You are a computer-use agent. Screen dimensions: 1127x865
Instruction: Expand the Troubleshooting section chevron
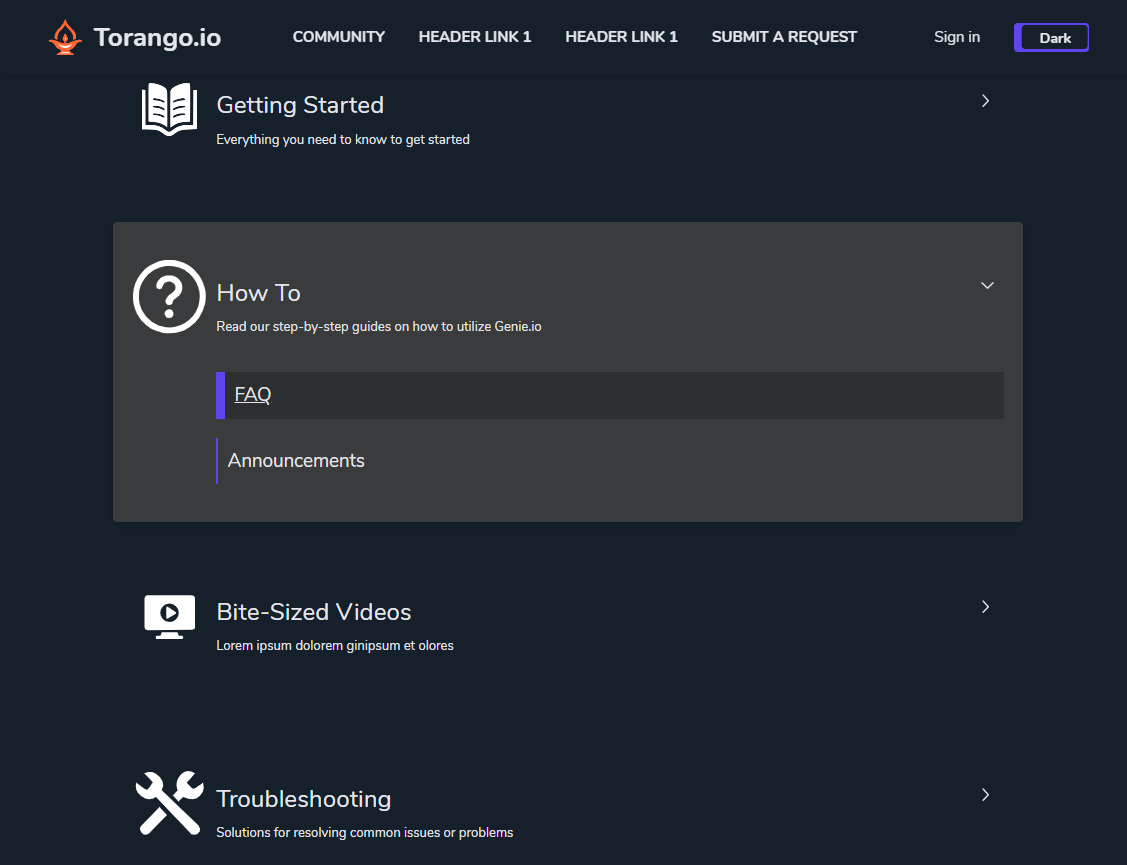coord(985,795)
